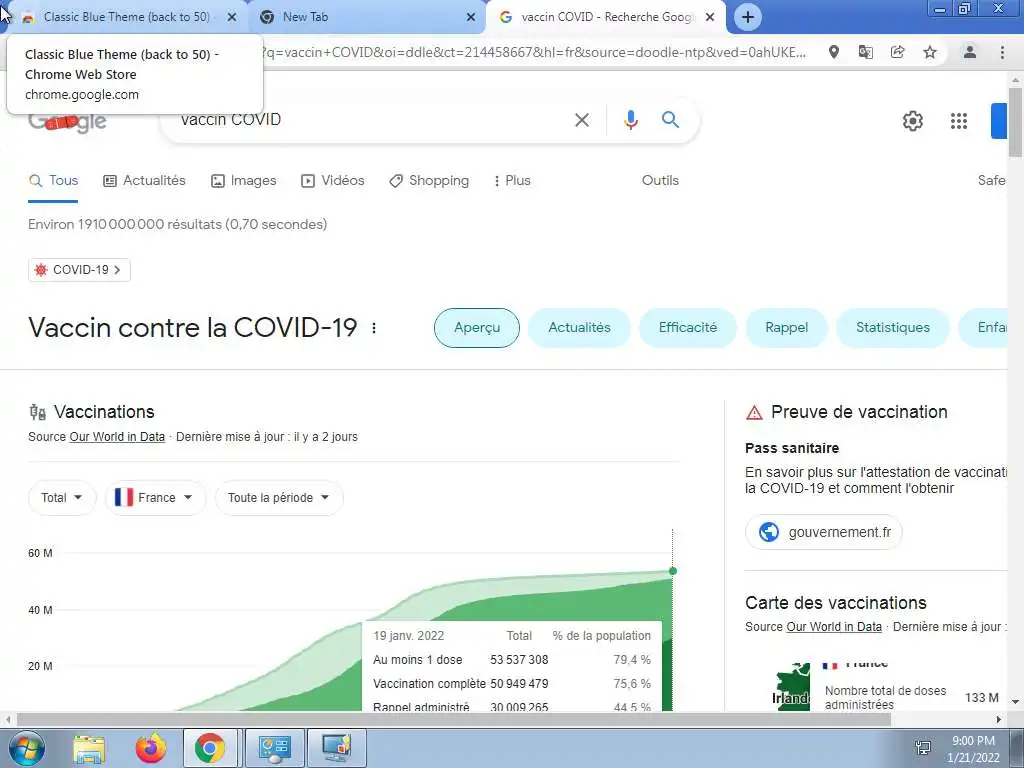Open Google search settings gear
The height and width of the screenshot is (768, 1024).
(912, 121)
